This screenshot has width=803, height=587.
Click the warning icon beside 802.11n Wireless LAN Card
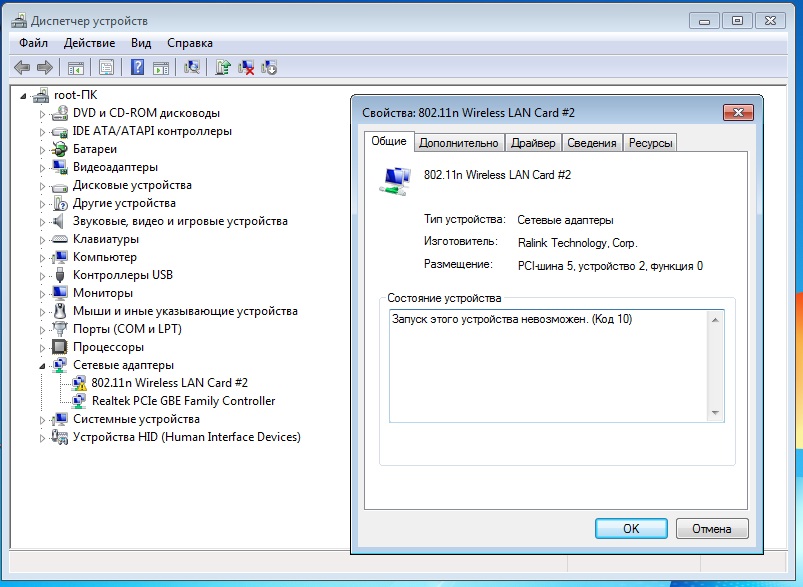coord(79,383)
